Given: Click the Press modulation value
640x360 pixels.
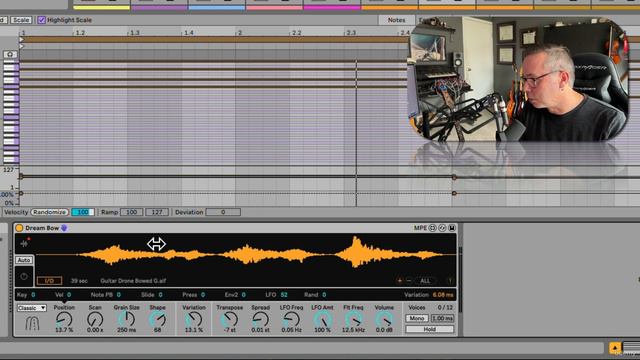Looking at the screenshot, I should (x=203, y=295).
